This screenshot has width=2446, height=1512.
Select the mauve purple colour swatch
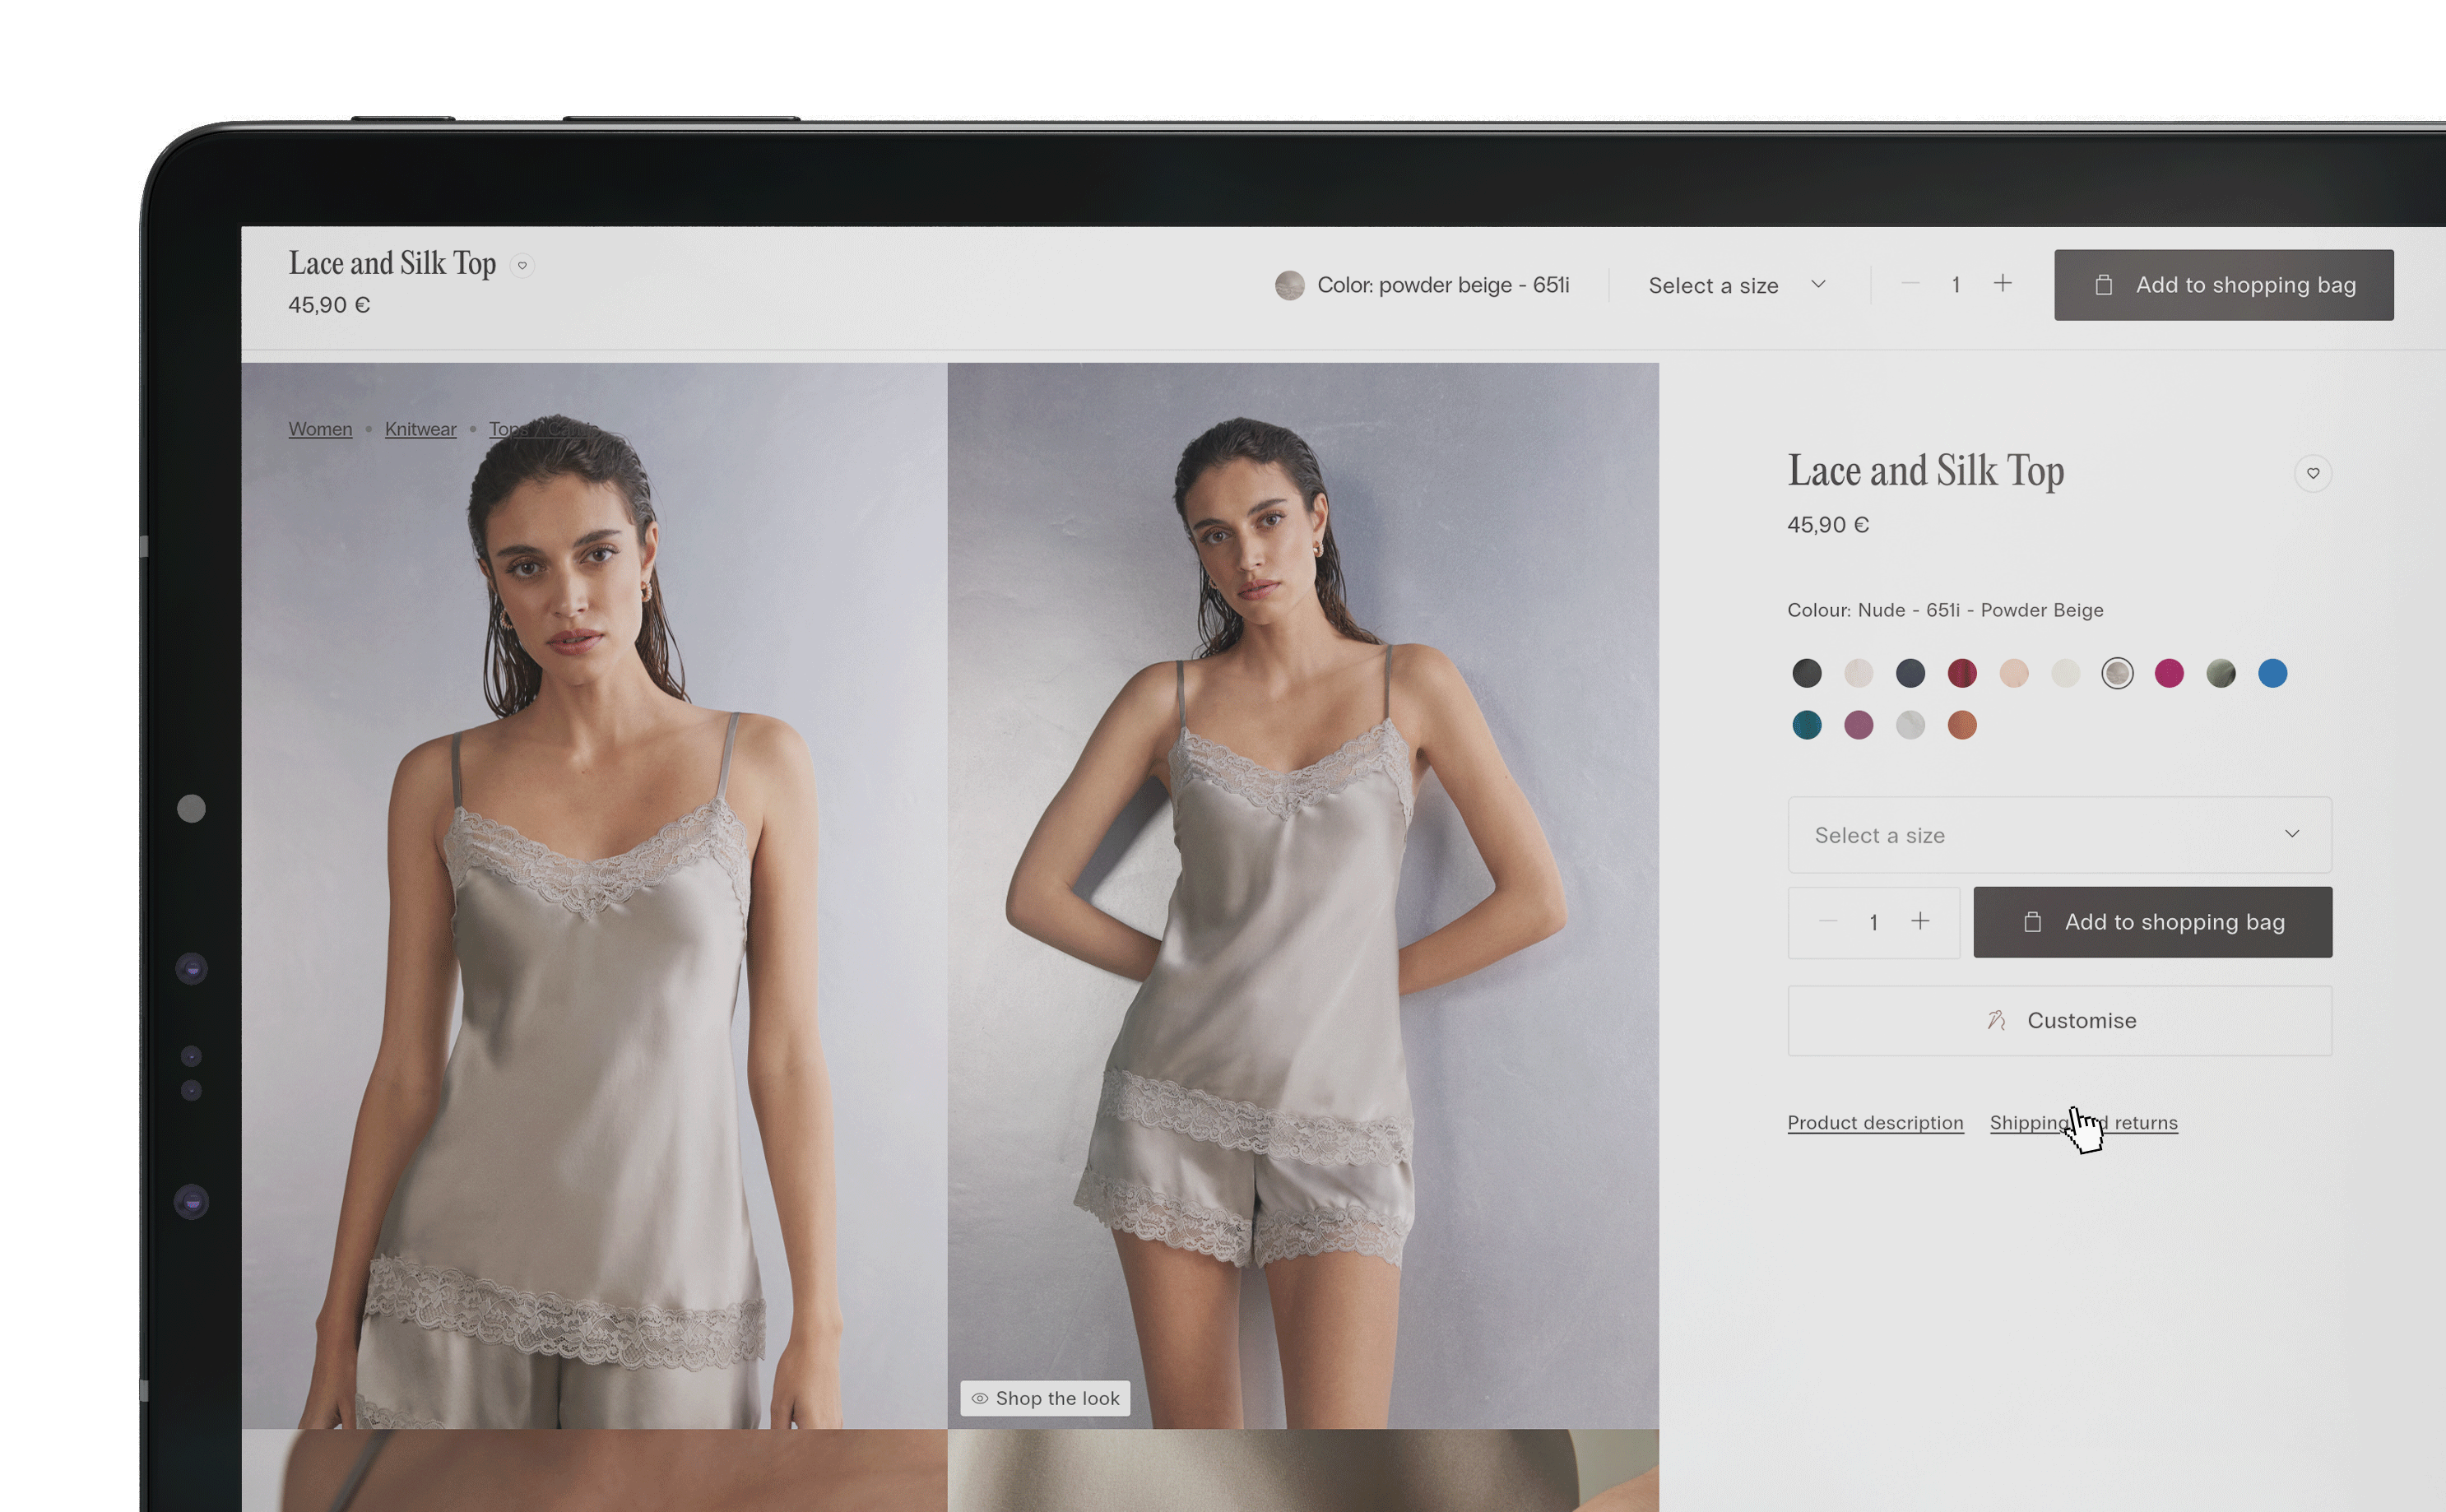coord(1858,725)
